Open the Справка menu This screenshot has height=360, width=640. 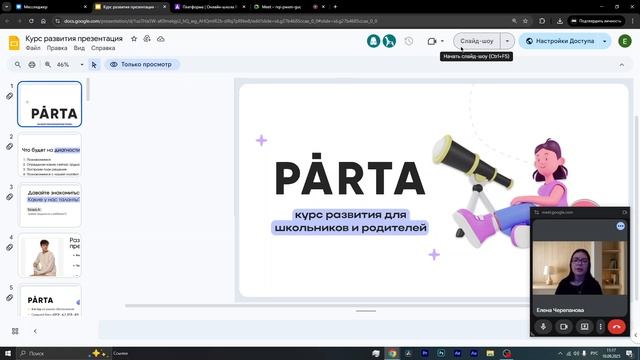(103, 48)
